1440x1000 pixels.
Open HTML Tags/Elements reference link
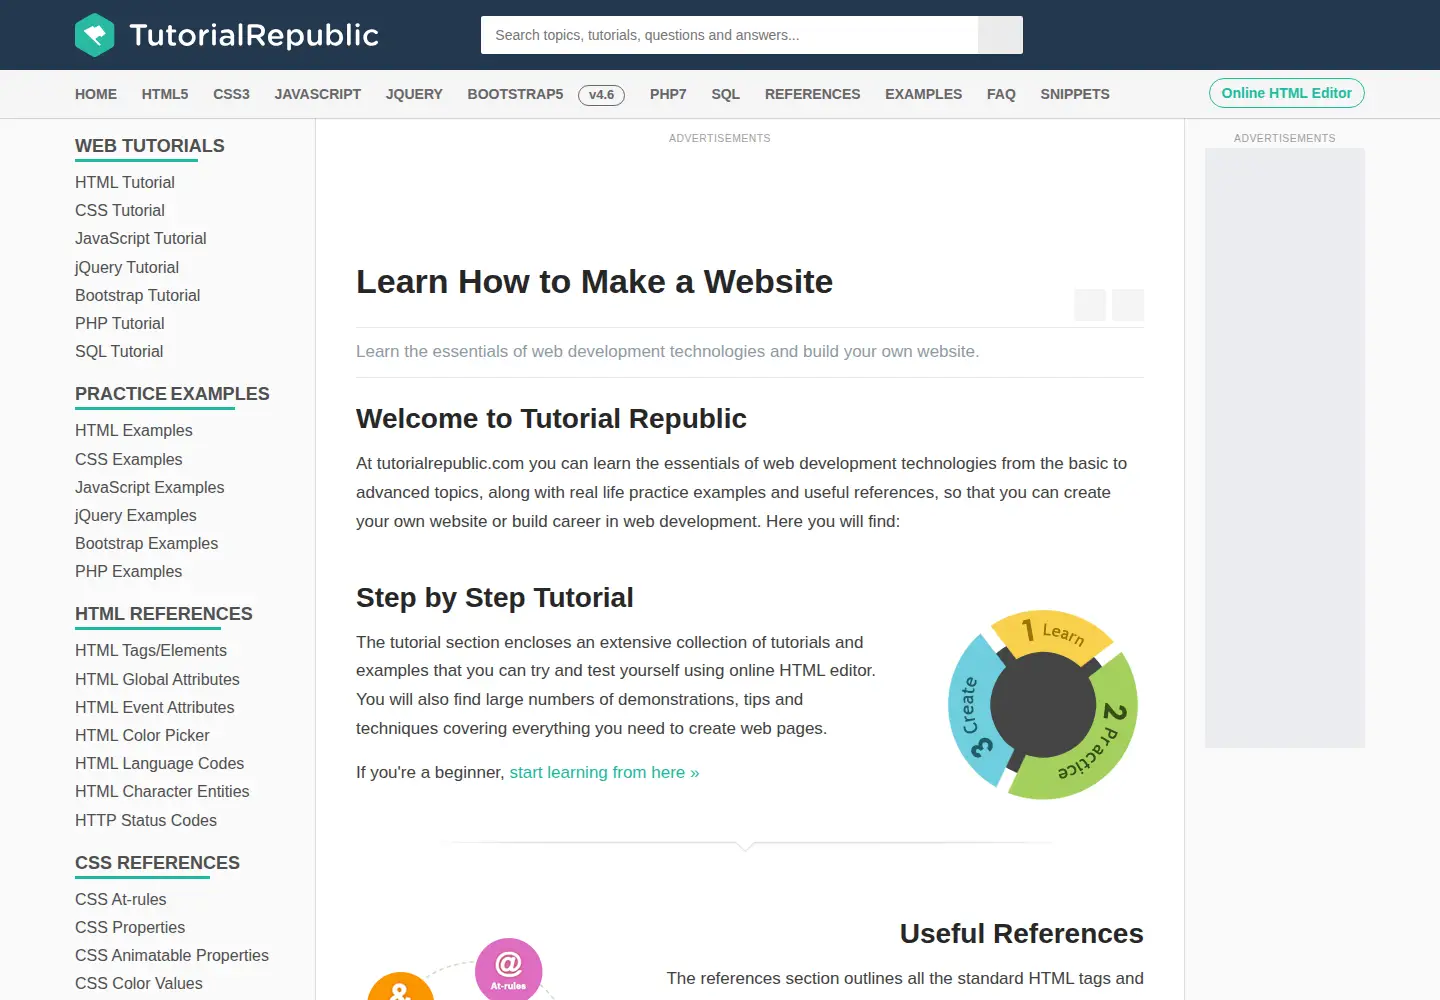point(151,650)
